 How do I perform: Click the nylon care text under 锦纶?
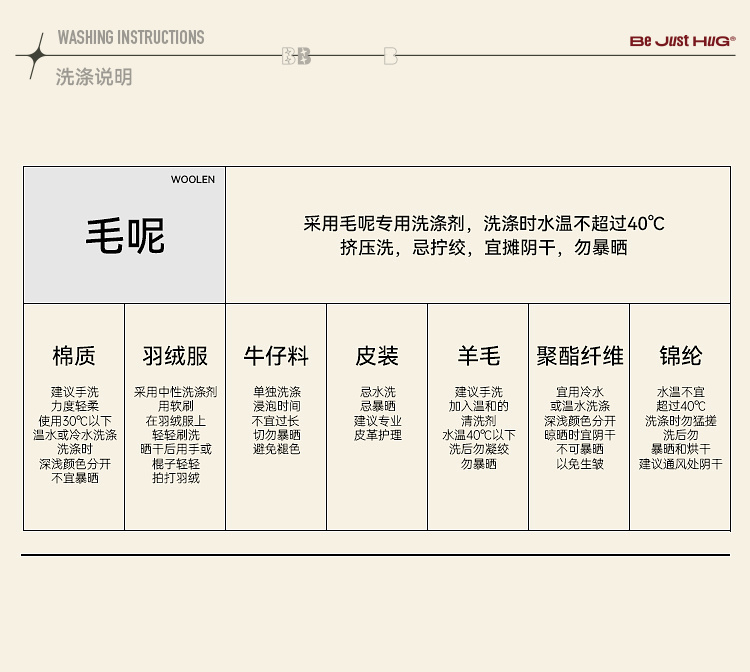pos(680,428)
